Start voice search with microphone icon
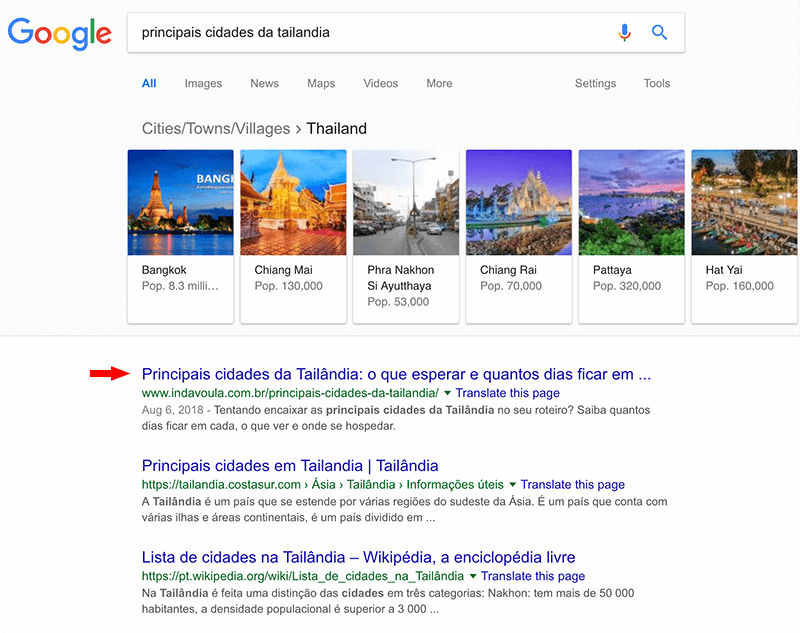 pyautogui.click(x=624, y=33)
